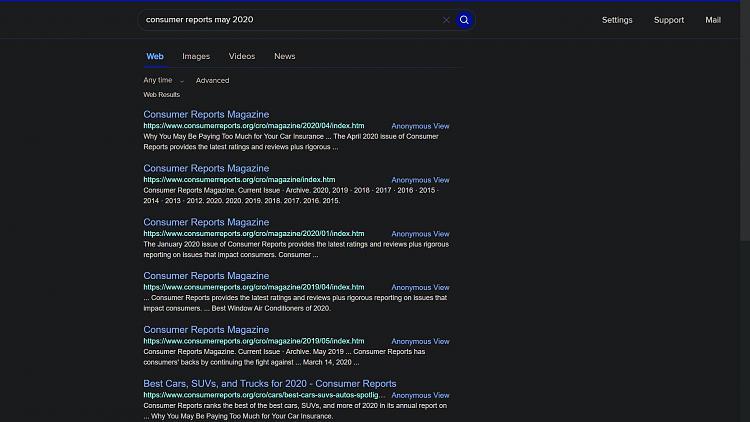Switch to the Videos tab

pos(242,56)
